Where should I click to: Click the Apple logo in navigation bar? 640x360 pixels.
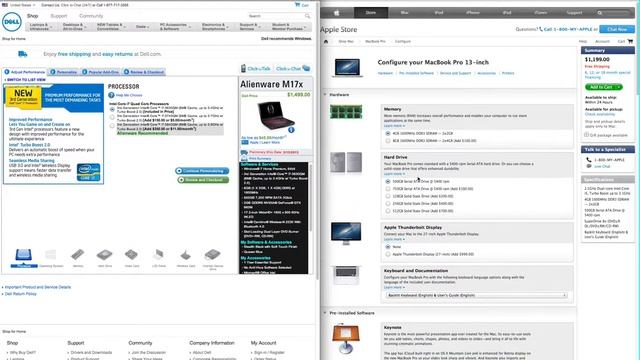tap(337, 13)
